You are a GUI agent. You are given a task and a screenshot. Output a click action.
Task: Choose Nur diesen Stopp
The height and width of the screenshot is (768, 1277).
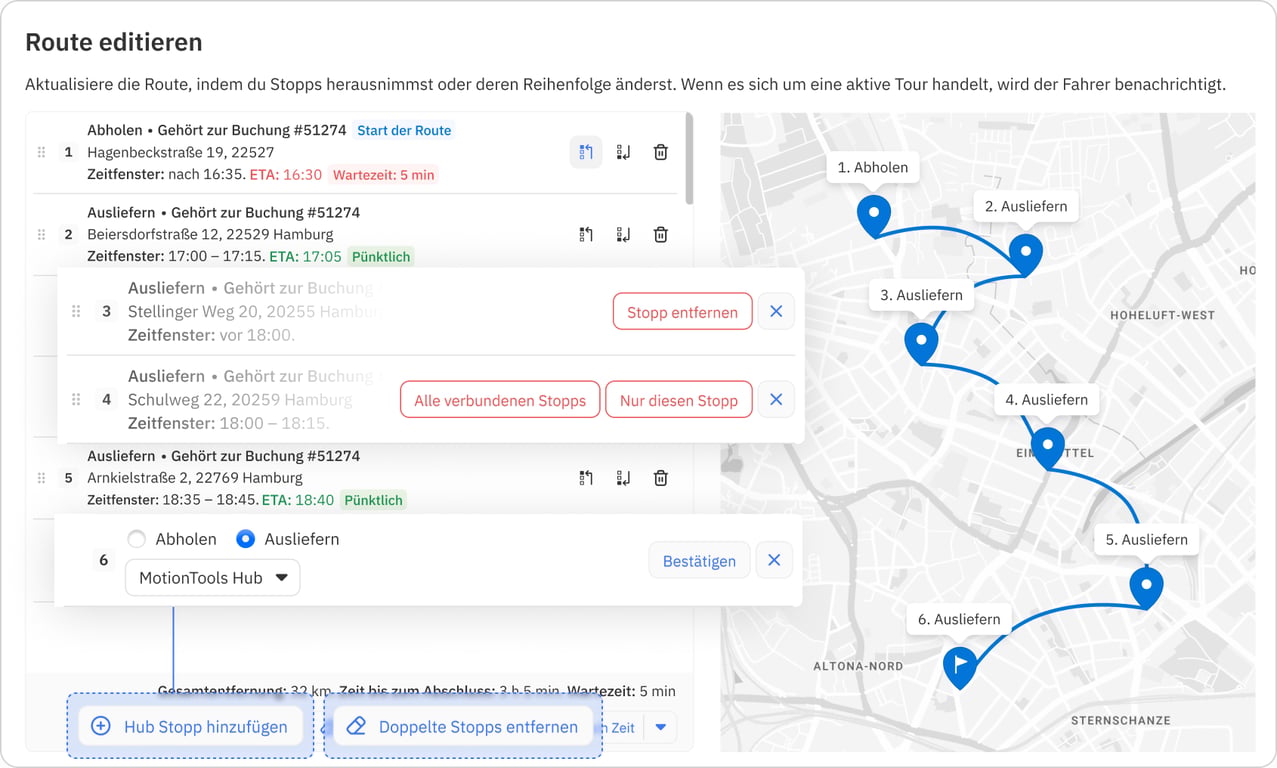(x=678, y=400)
